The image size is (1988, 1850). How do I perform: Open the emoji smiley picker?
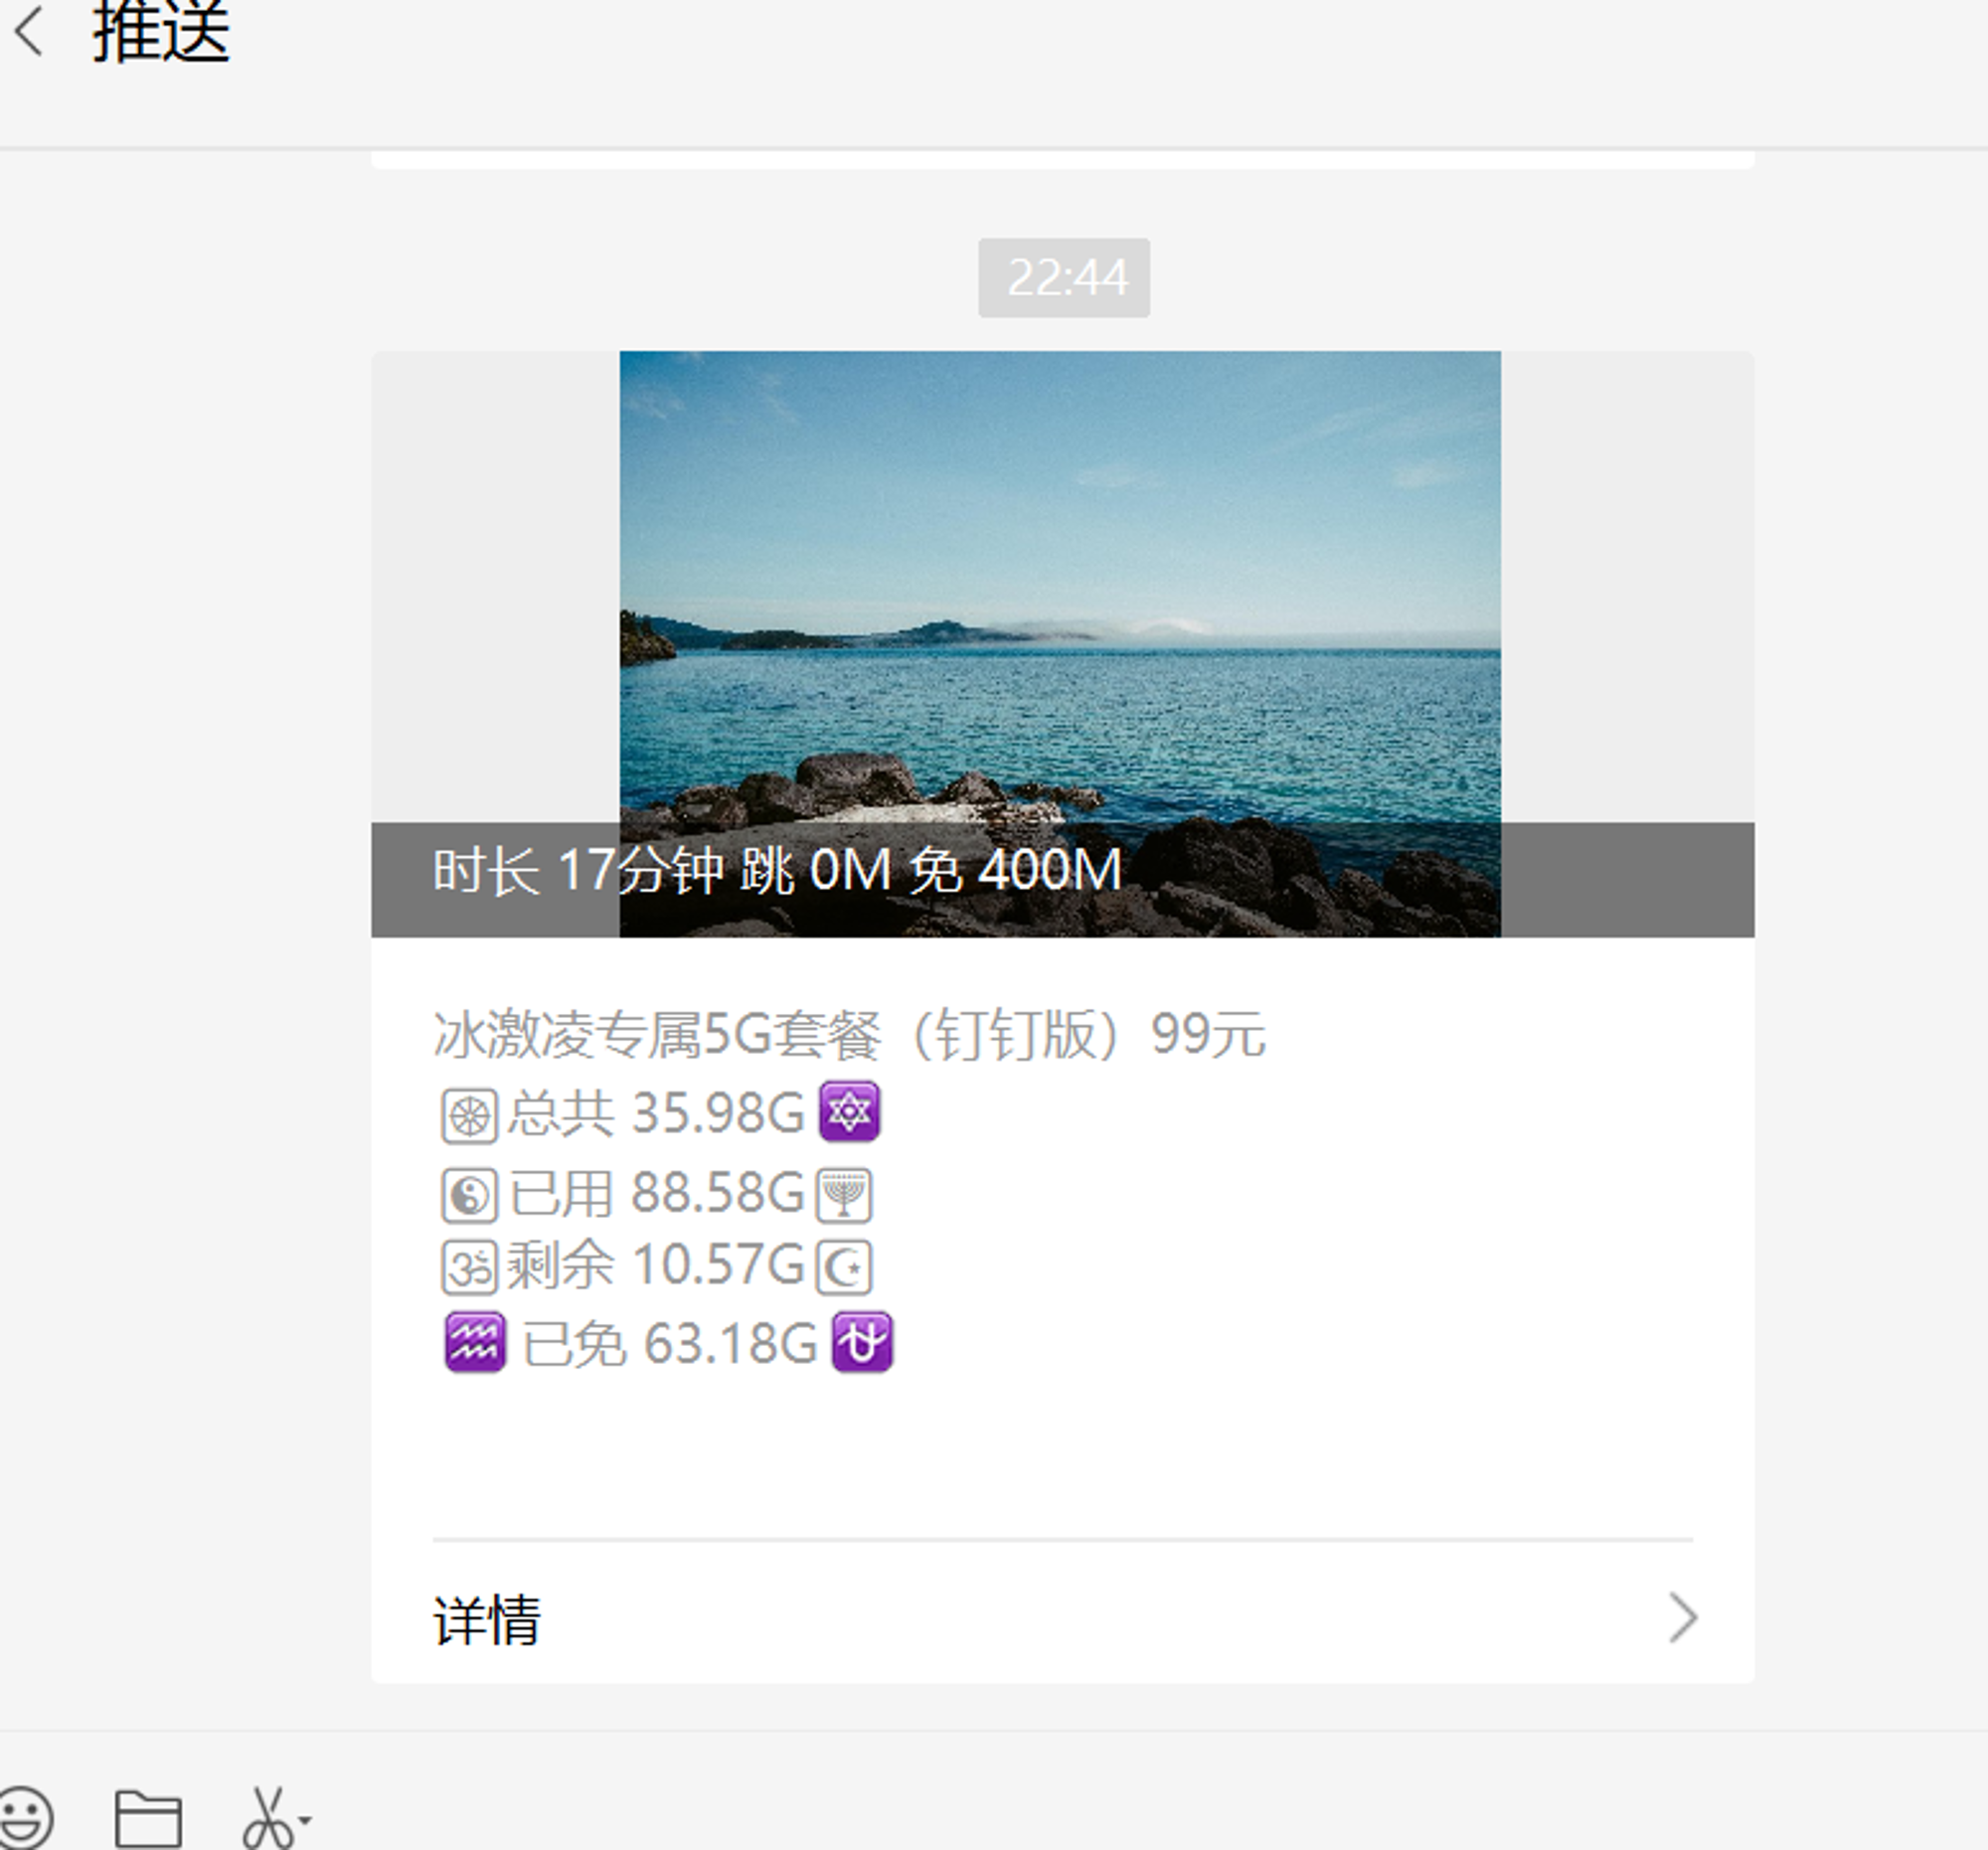[25, 1816]
